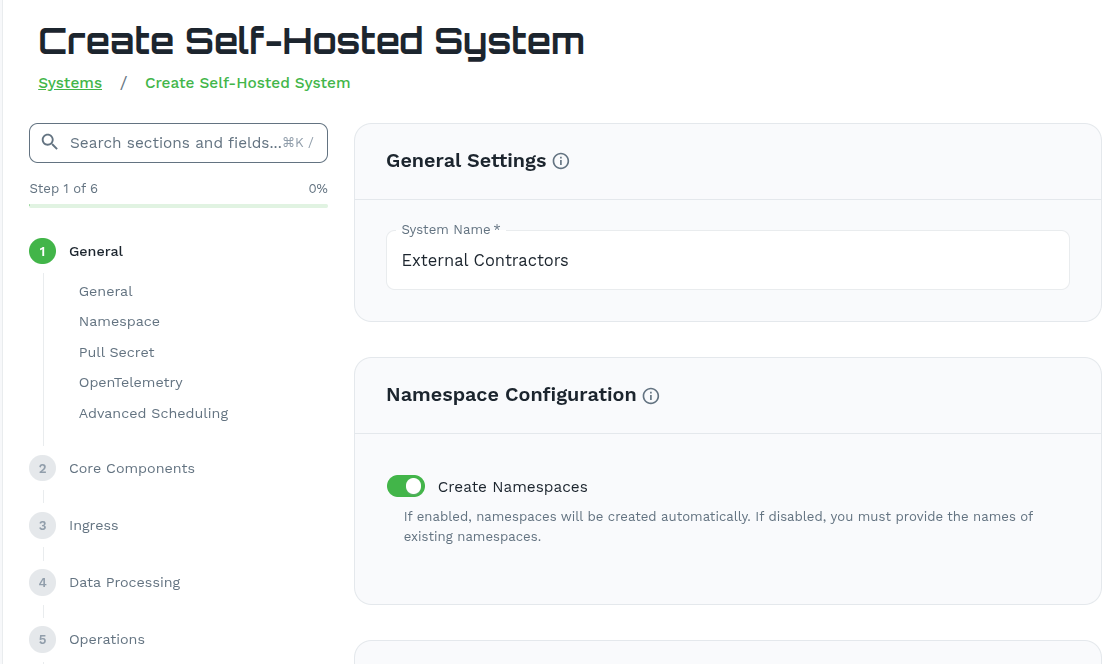Open General Settings info icon
Viewport: 1118px width, 664px height.
pyautogui.click(x=561, y=161)
